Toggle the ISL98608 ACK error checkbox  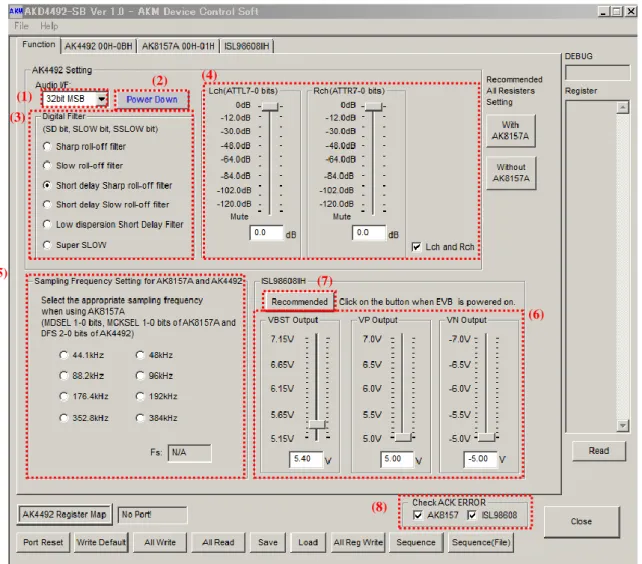tap(472, 515)
